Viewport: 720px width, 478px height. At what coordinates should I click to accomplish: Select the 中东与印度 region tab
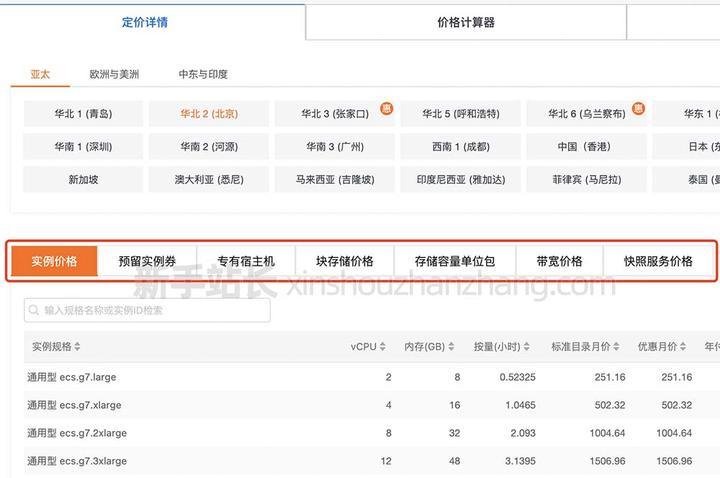[203, 74]
